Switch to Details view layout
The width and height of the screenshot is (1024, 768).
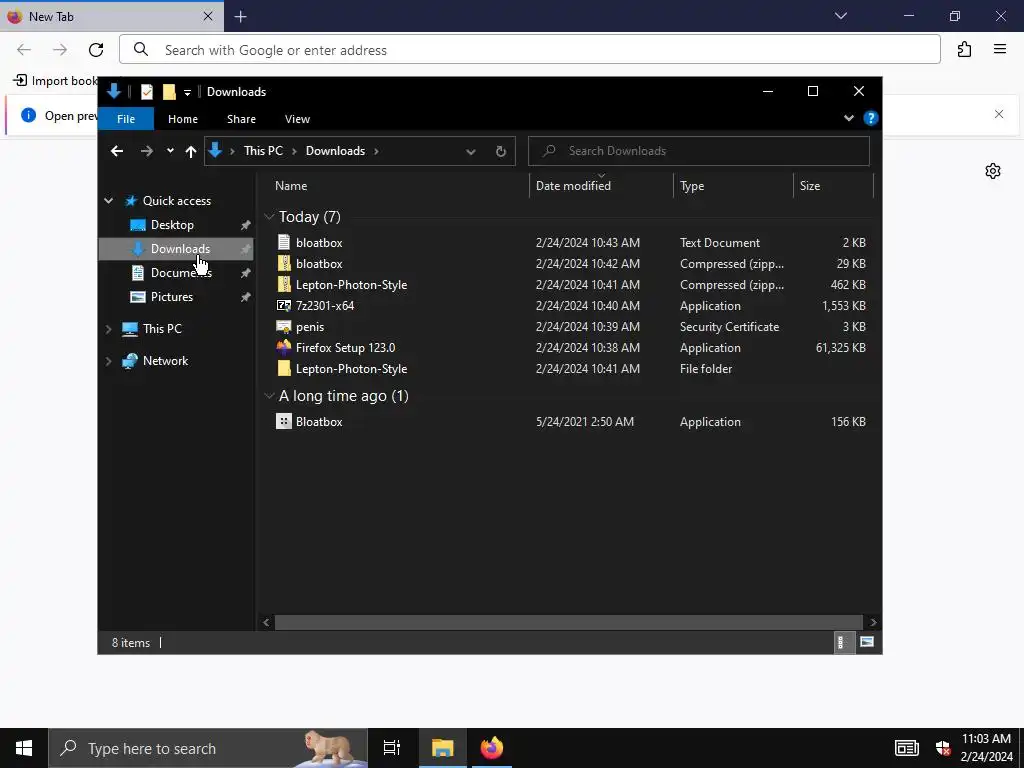tap(842, 643)
